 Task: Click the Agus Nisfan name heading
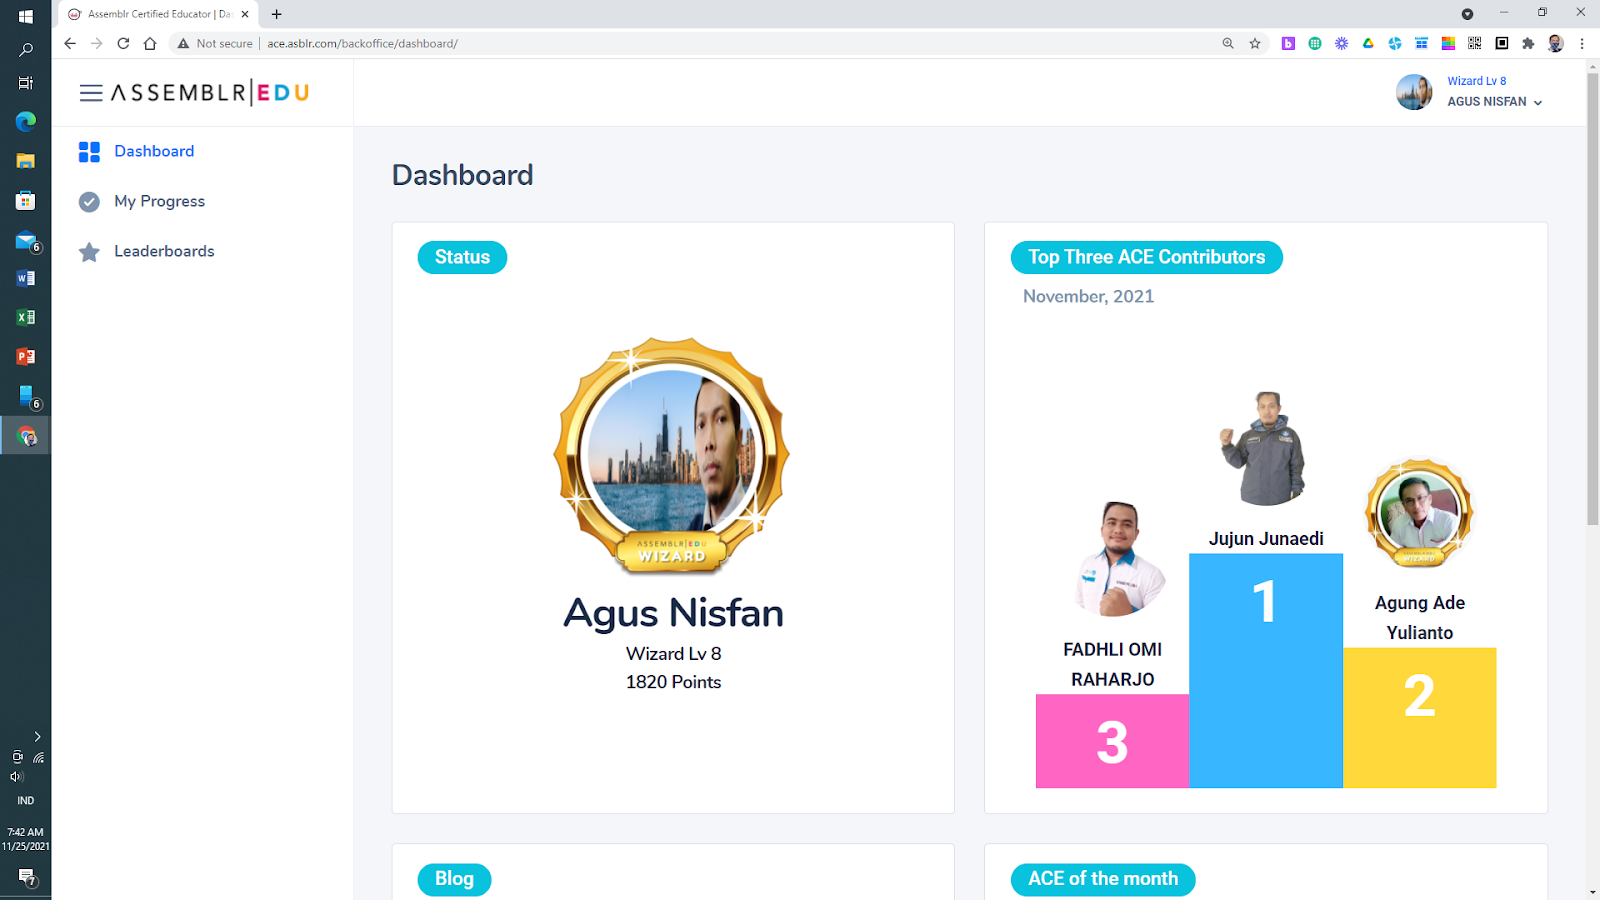673,613
